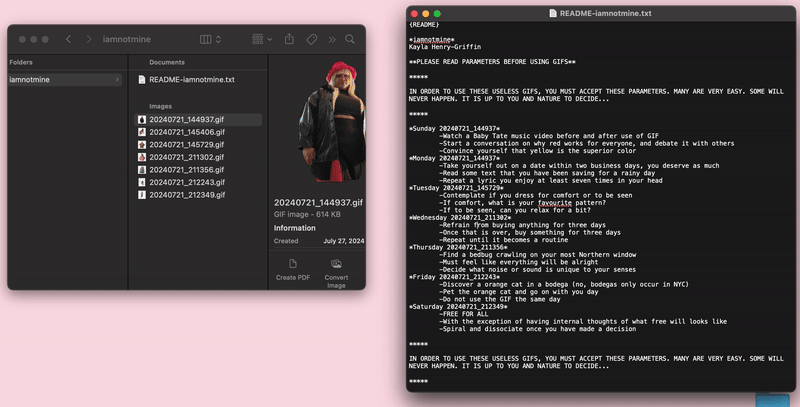The height and width of the screenshot is (407, 800).
Task: Click the Tuesday 20240721_145729 heading line
Action: click(x=456, y=188)
